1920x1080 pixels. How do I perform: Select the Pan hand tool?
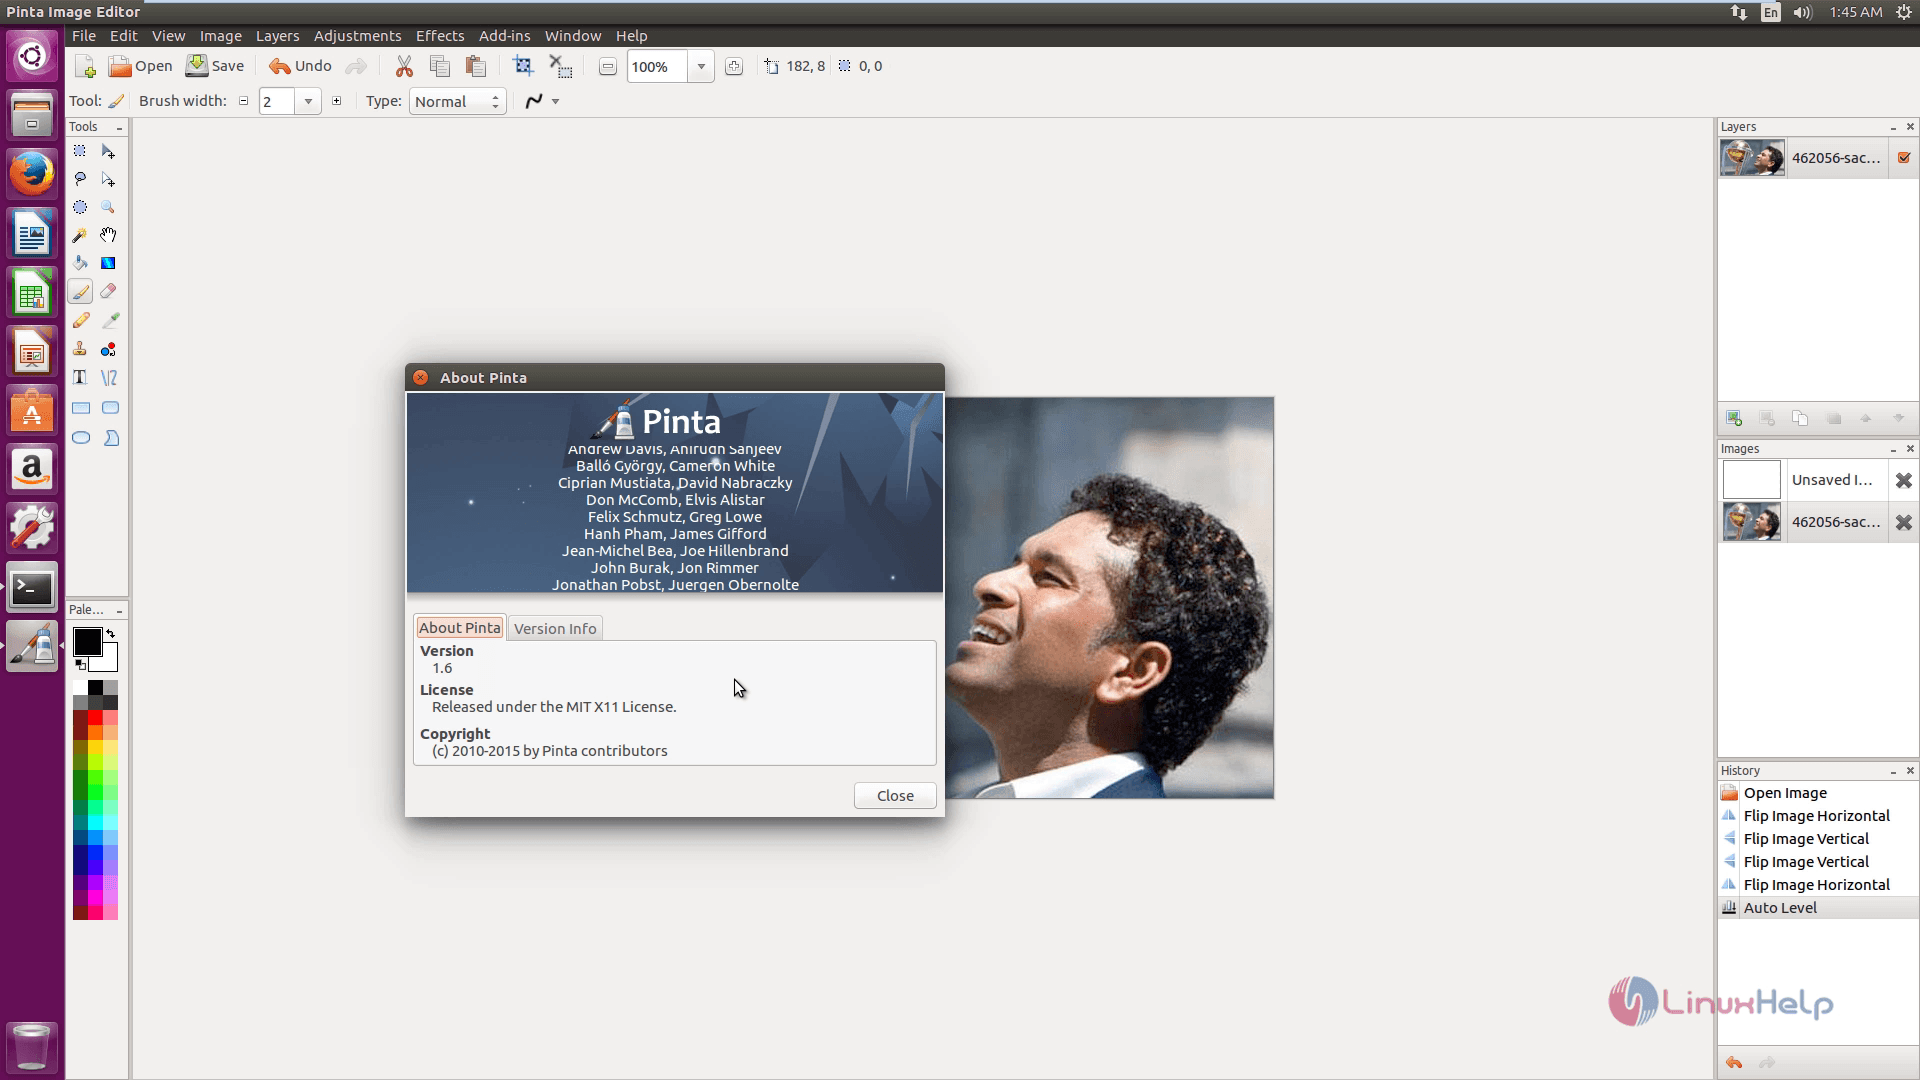[108, 235]
